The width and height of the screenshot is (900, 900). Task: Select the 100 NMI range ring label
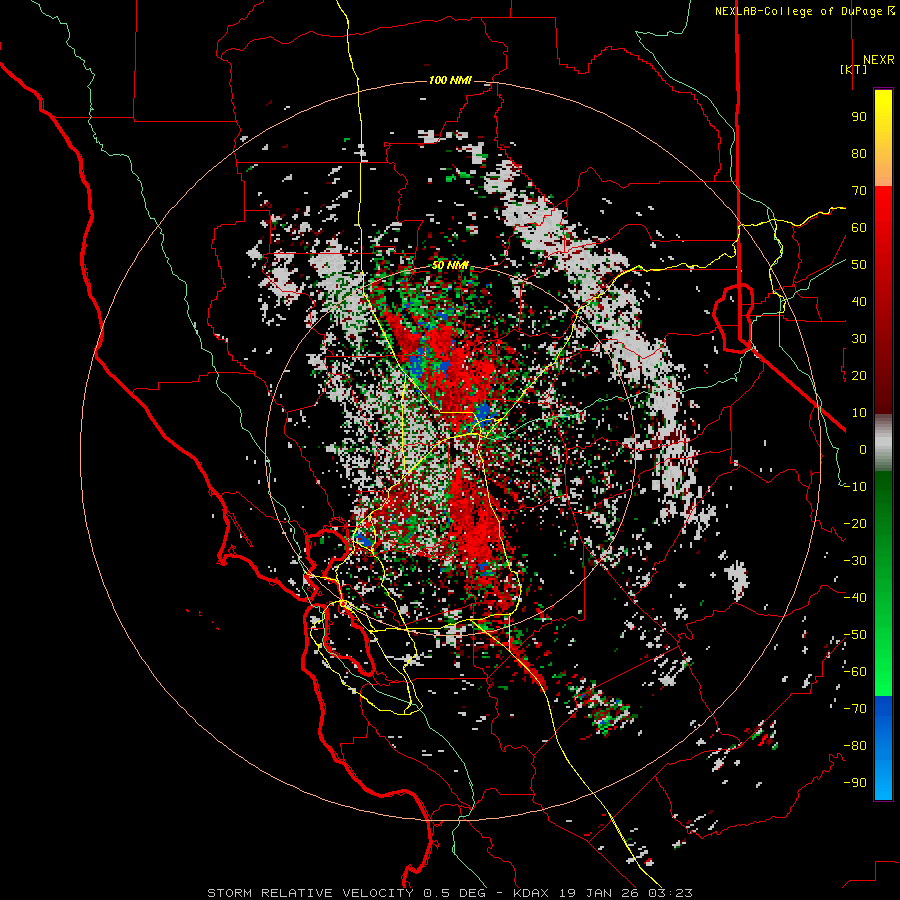pyautogui.click(x=450, y=80)
